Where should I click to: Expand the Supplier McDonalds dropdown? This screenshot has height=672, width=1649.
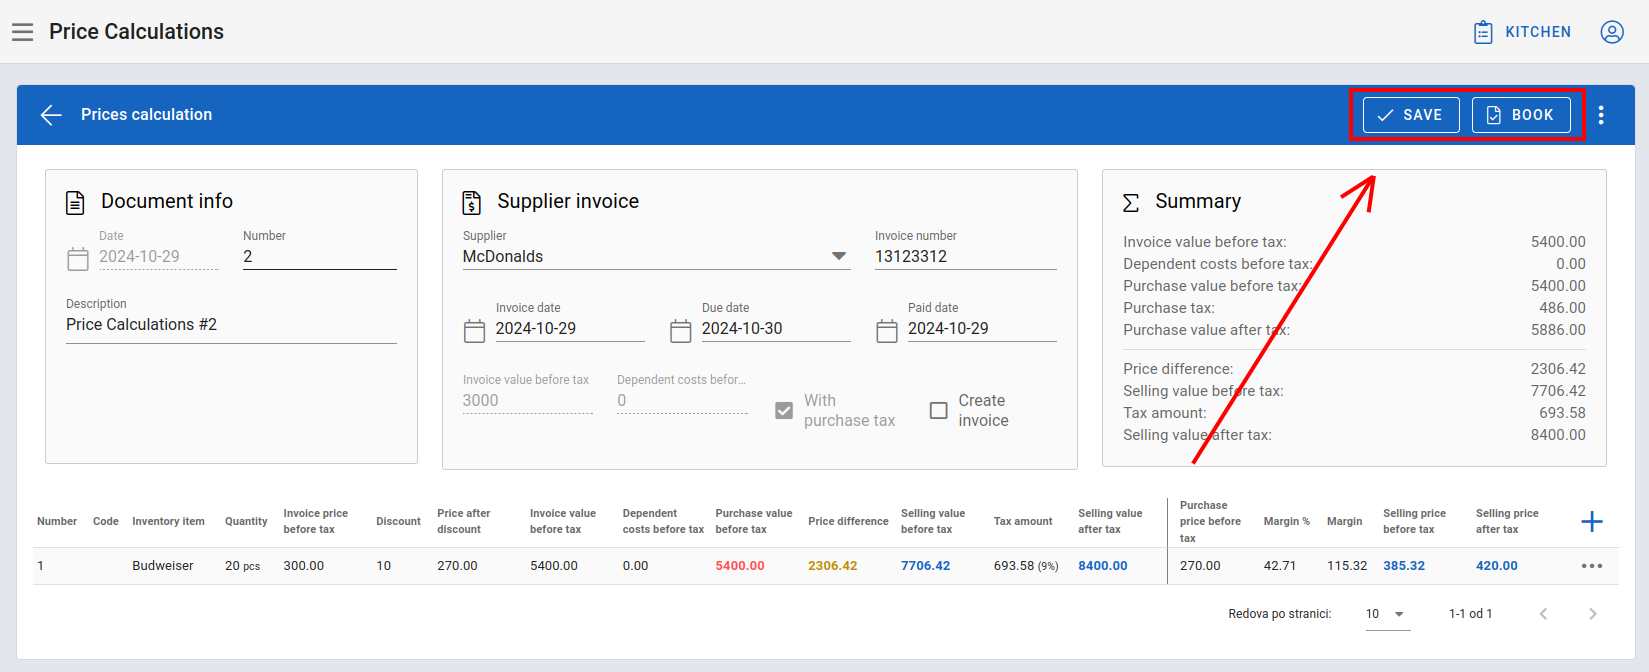(x=839, y=257)
